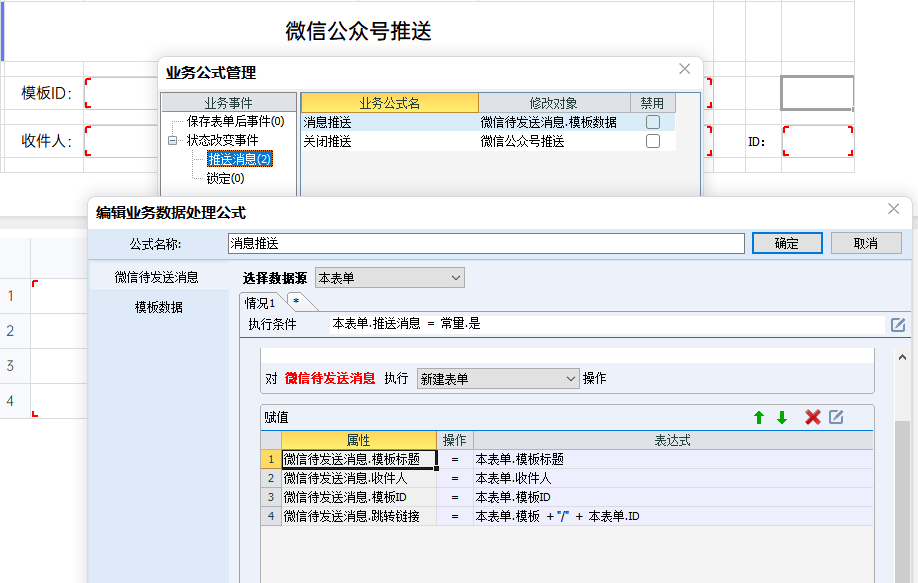Move assignment row down with green arrow

tap(782, 417)
